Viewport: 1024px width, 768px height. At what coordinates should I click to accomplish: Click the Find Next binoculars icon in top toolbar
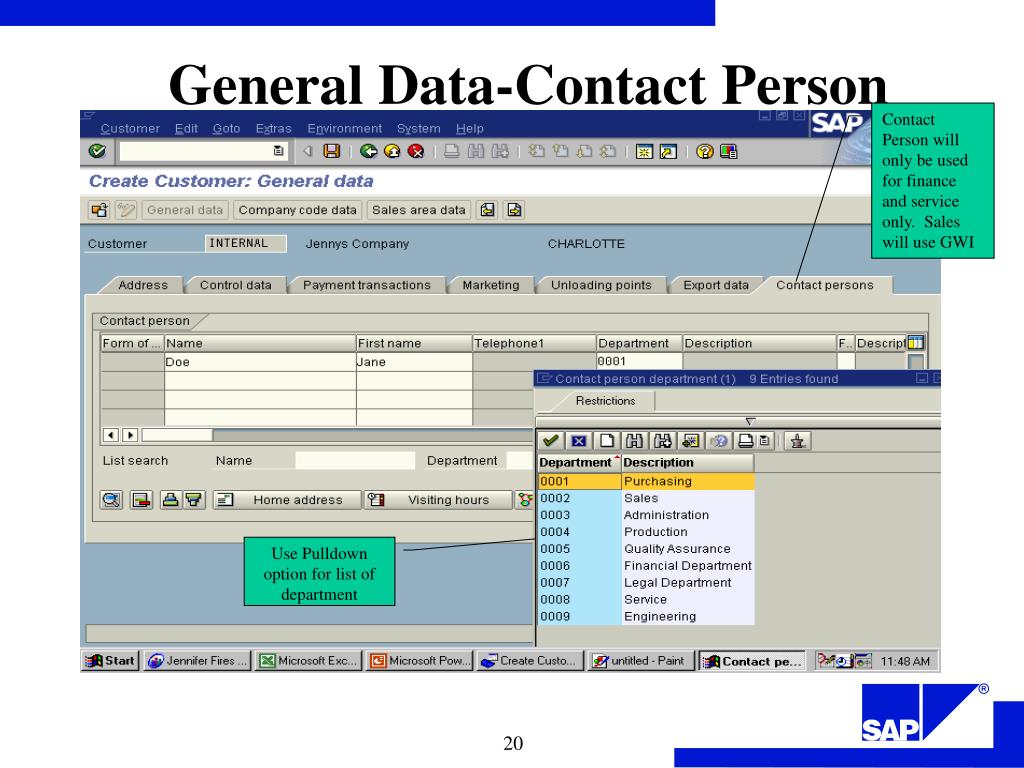[500, 152]
